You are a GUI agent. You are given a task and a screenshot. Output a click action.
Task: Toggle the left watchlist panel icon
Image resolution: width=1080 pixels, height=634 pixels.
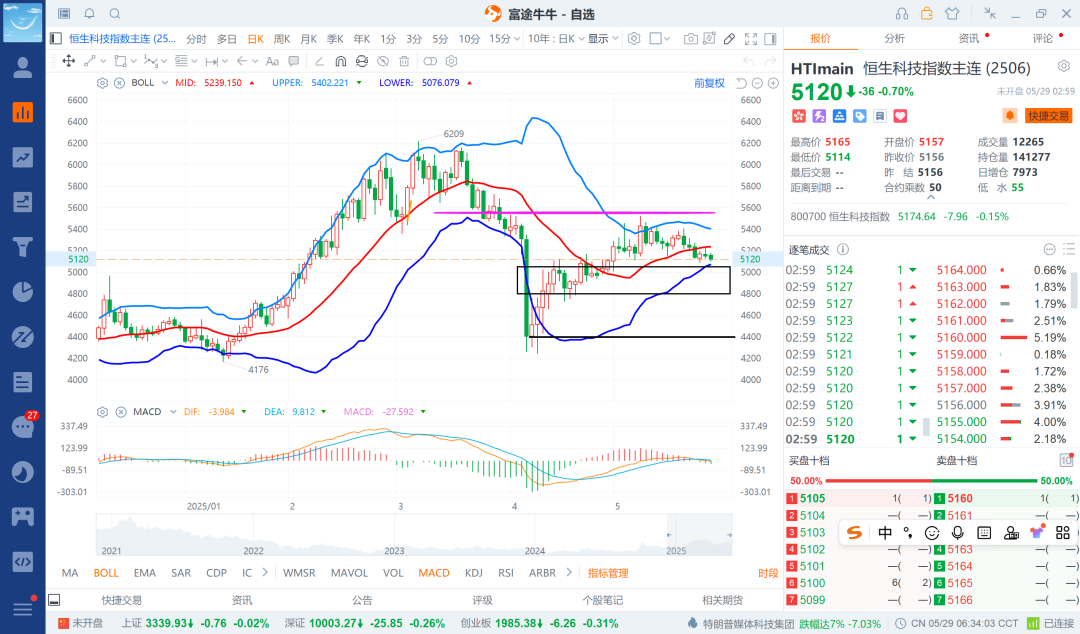pos(56,39)
